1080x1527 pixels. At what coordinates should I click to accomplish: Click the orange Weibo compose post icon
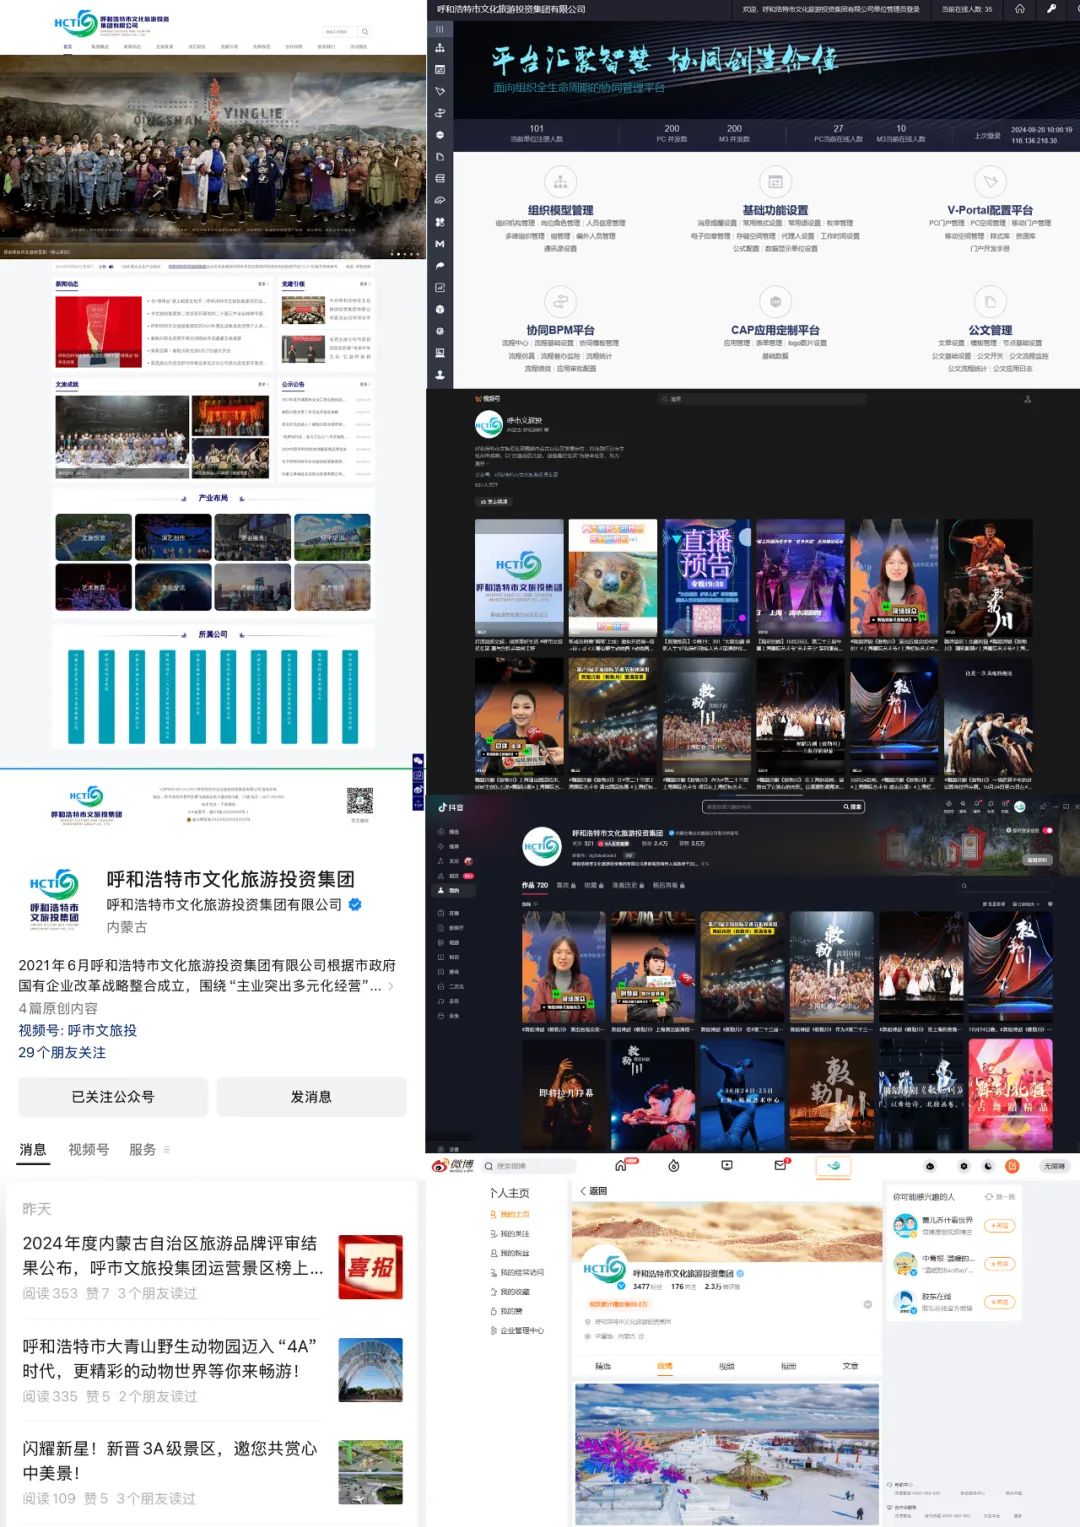(x=1012, y=1166)
